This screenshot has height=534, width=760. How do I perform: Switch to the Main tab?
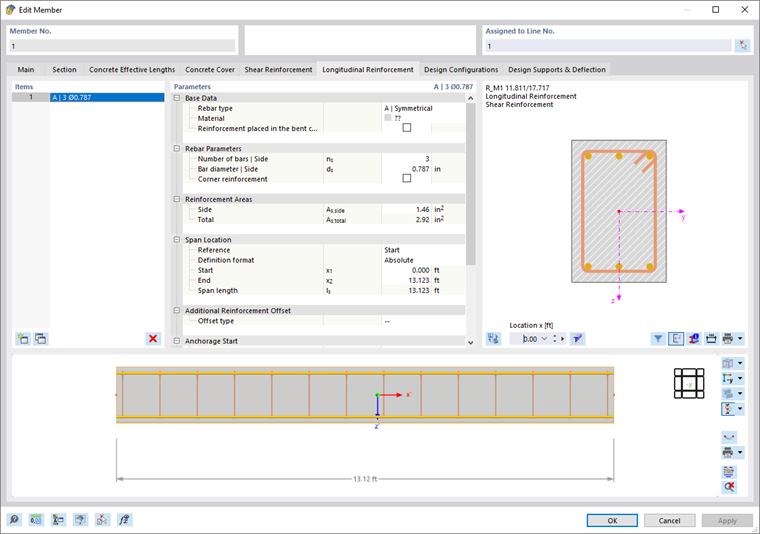(x=26, y=69)
